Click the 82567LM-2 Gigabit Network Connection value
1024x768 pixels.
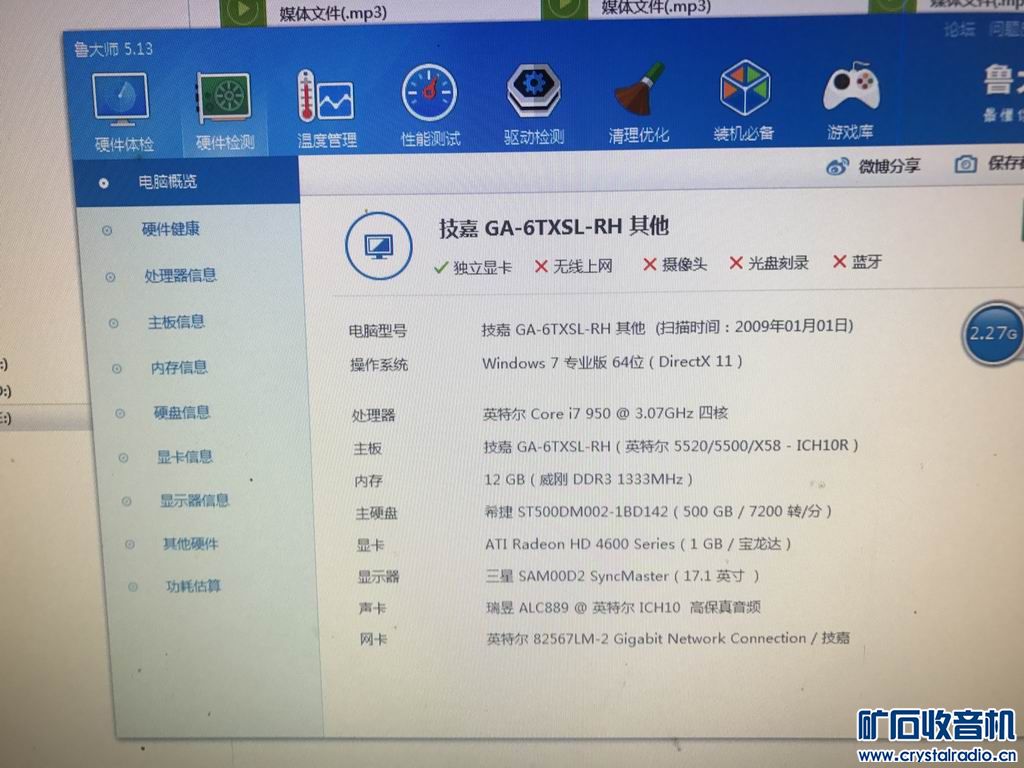pyautogui.click(x=669, y=638)
